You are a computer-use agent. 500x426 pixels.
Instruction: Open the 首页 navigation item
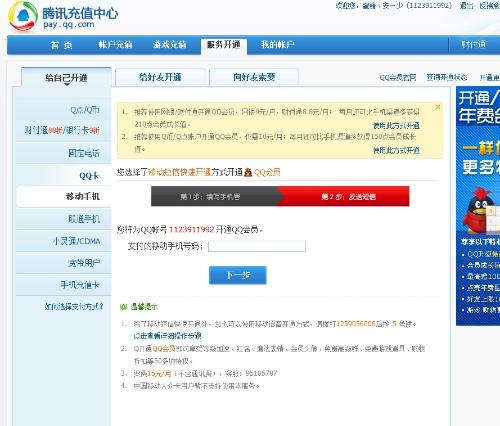coord(62,45)
